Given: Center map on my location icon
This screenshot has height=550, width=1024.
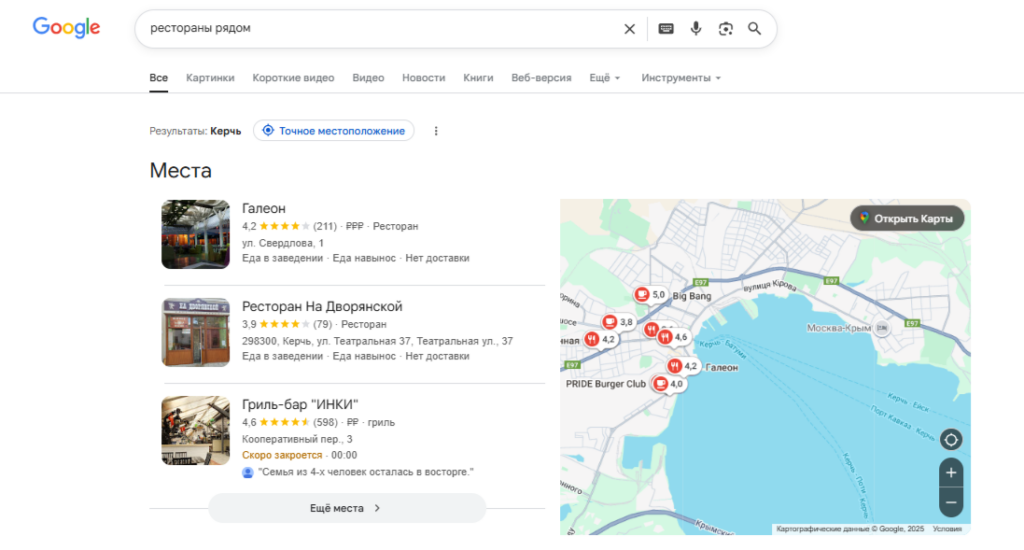Looking at the screenshot, I should point(951,440).
